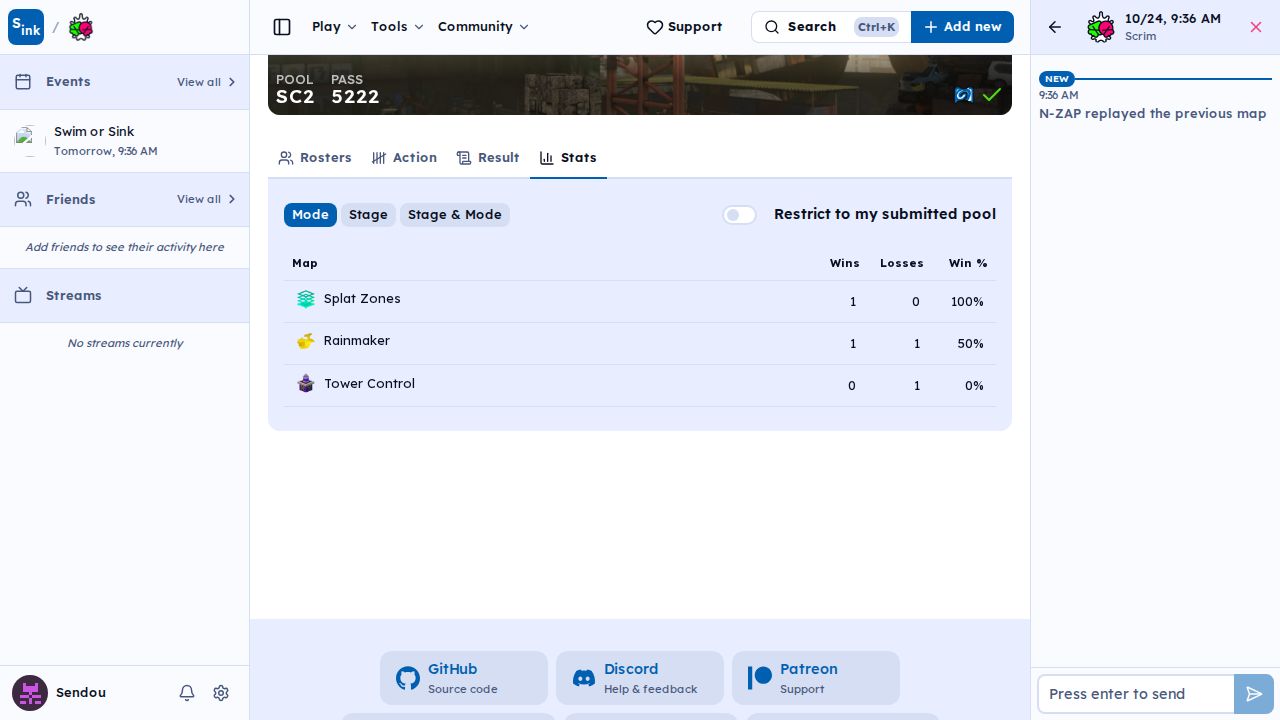Open the Swim or Sink event thumbnail
The width and height of the screenshot is (1280, 720).
[x=30, y=141]
